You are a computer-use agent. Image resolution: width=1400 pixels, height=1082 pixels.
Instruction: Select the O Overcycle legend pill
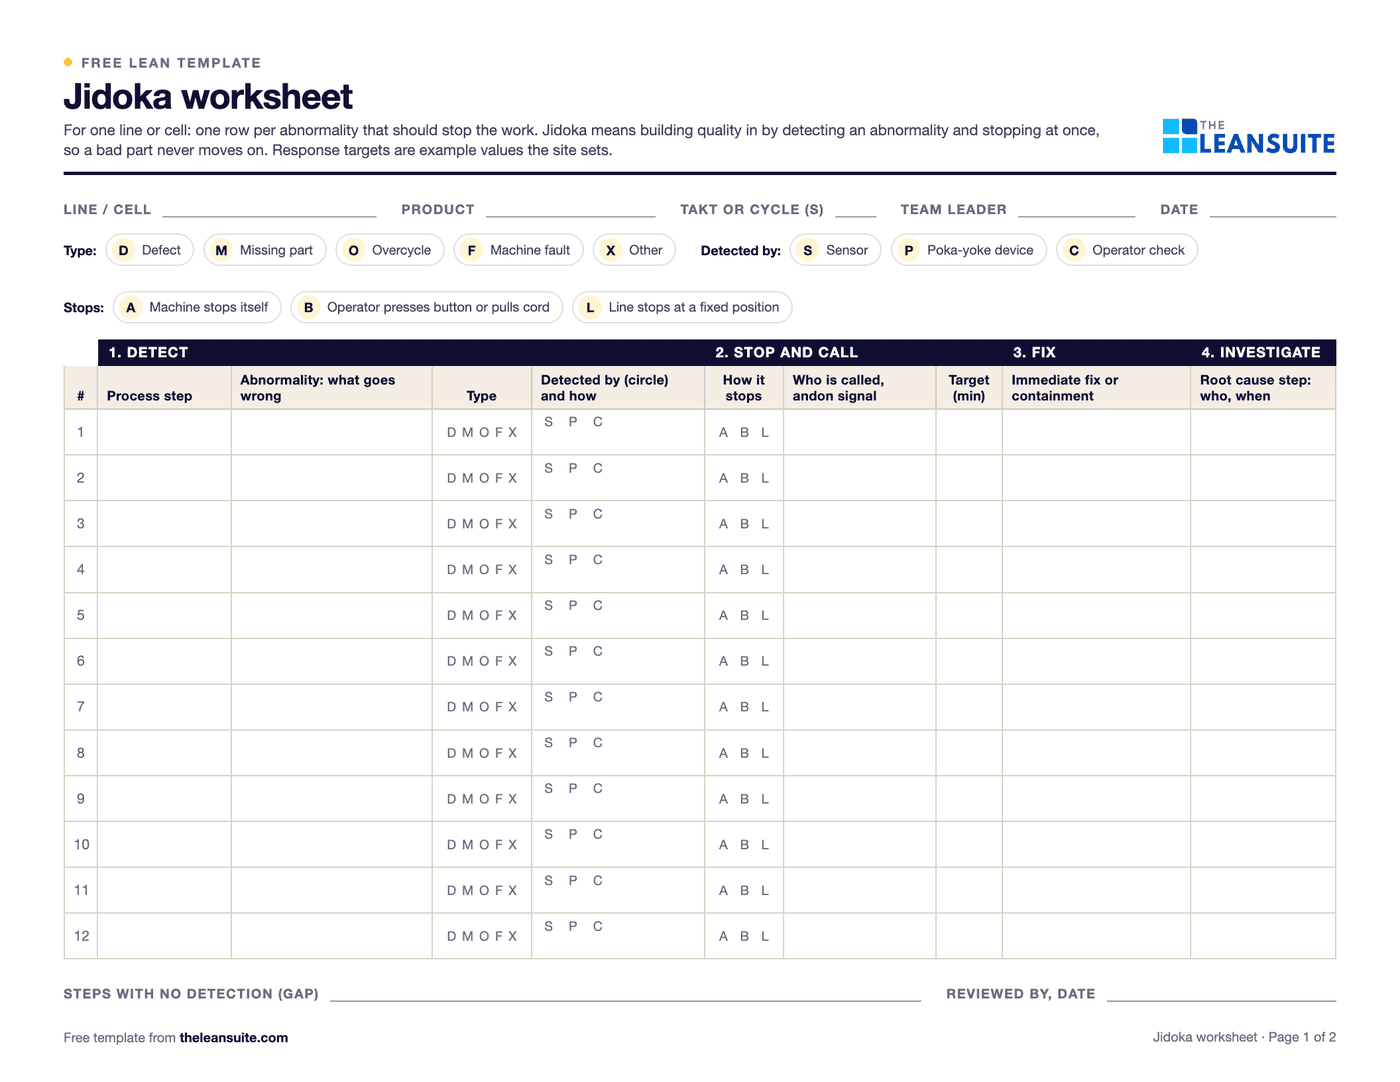click(x=390, y=250)
